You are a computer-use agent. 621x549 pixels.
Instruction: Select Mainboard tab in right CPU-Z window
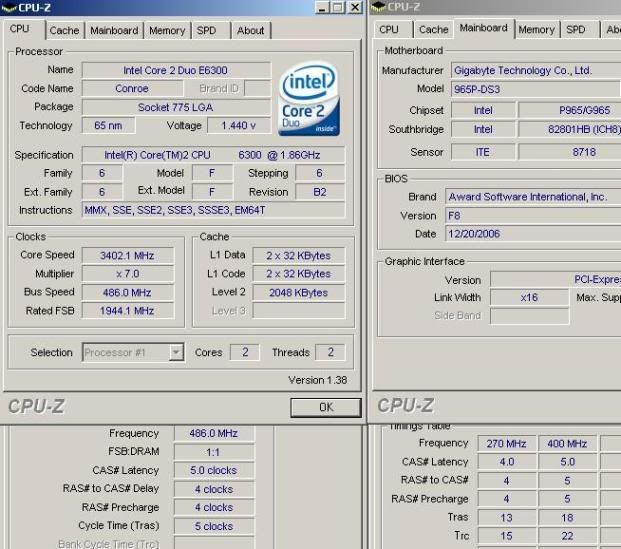(x=483, y=28)
